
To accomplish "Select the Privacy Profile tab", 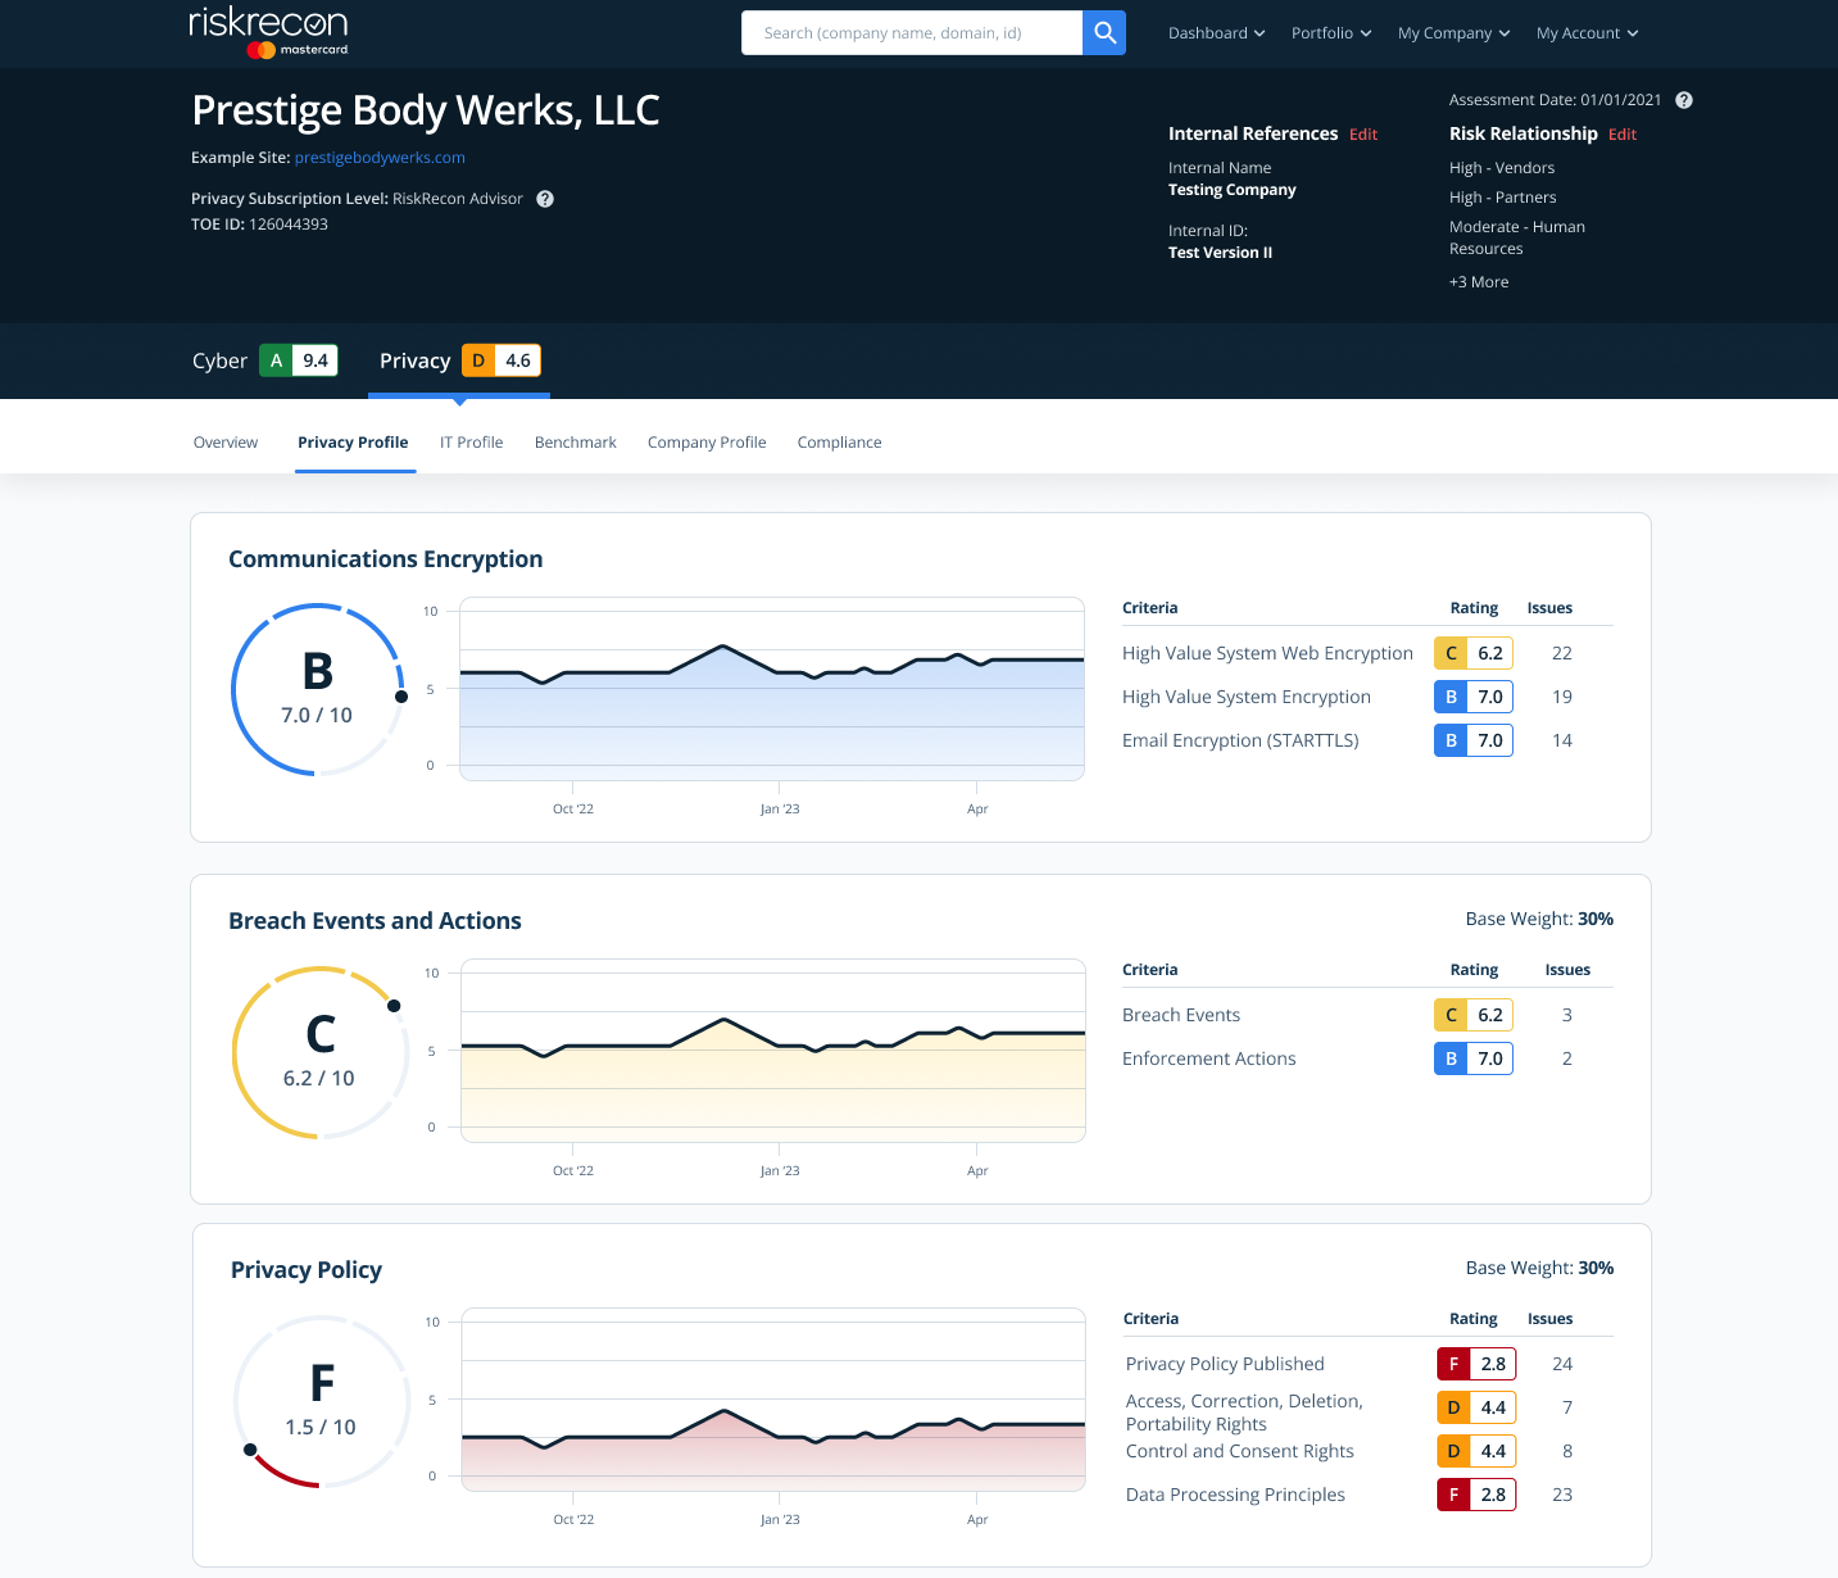I will [x=353, y=442].
